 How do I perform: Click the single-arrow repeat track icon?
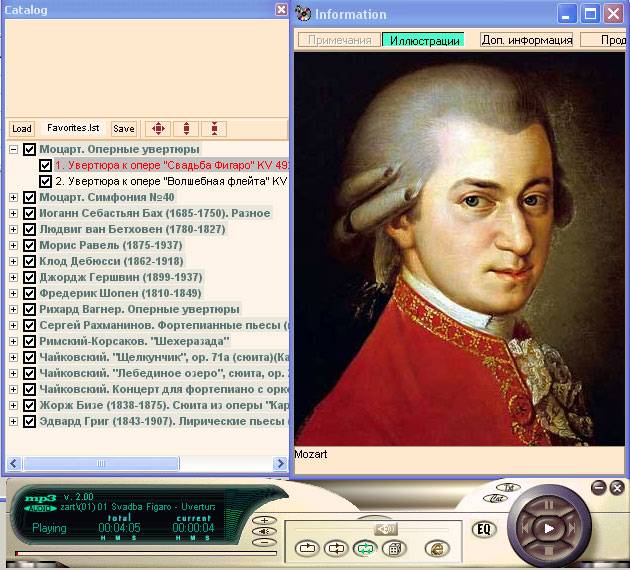coord(307,548)
